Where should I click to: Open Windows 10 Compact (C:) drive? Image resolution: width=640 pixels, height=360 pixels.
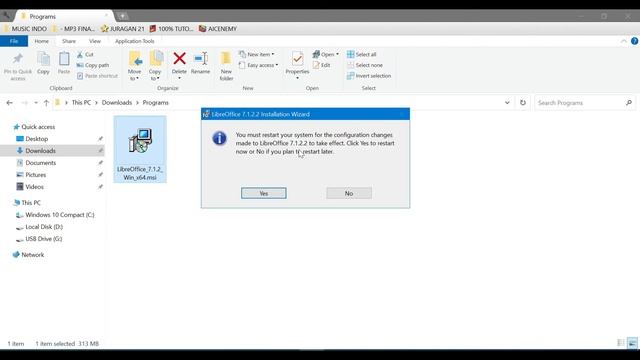point(60,215)
